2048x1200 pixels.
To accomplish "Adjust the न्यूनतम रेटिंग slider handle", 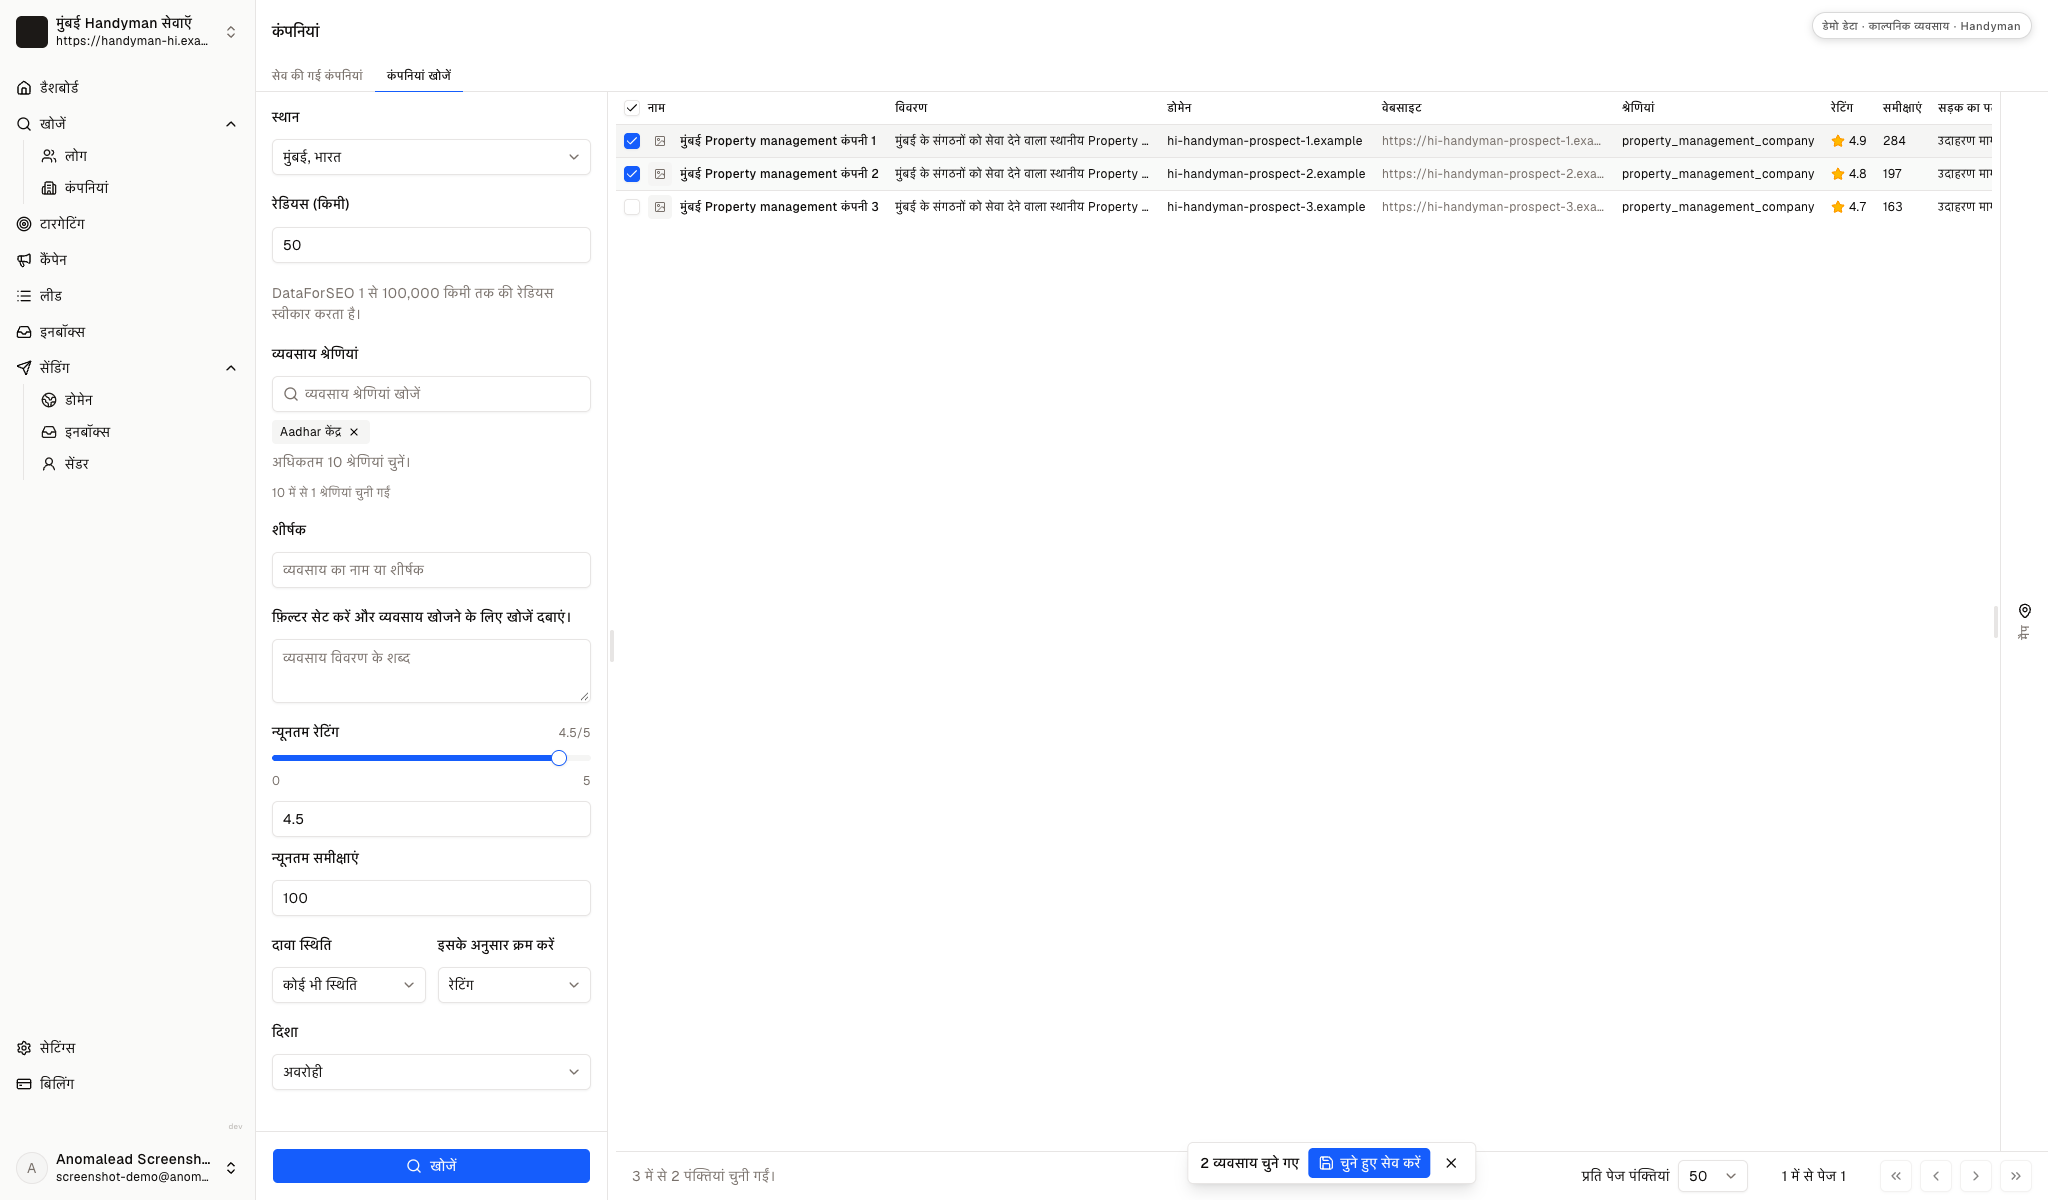I will point(559,758).
